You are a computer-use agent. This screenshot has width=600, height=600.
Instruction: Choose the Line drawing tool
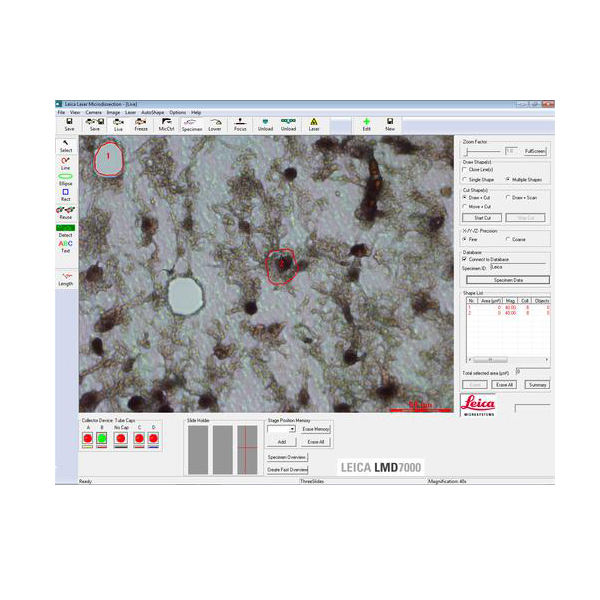65,160
